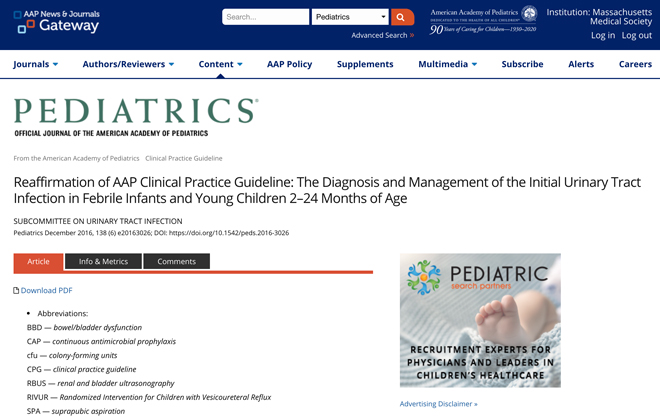Go to Careers

635,64
